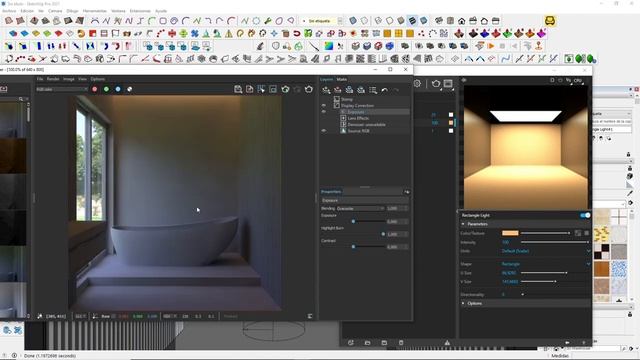Switch to the Layers tab
640x360 pixels.
(327, 79)
